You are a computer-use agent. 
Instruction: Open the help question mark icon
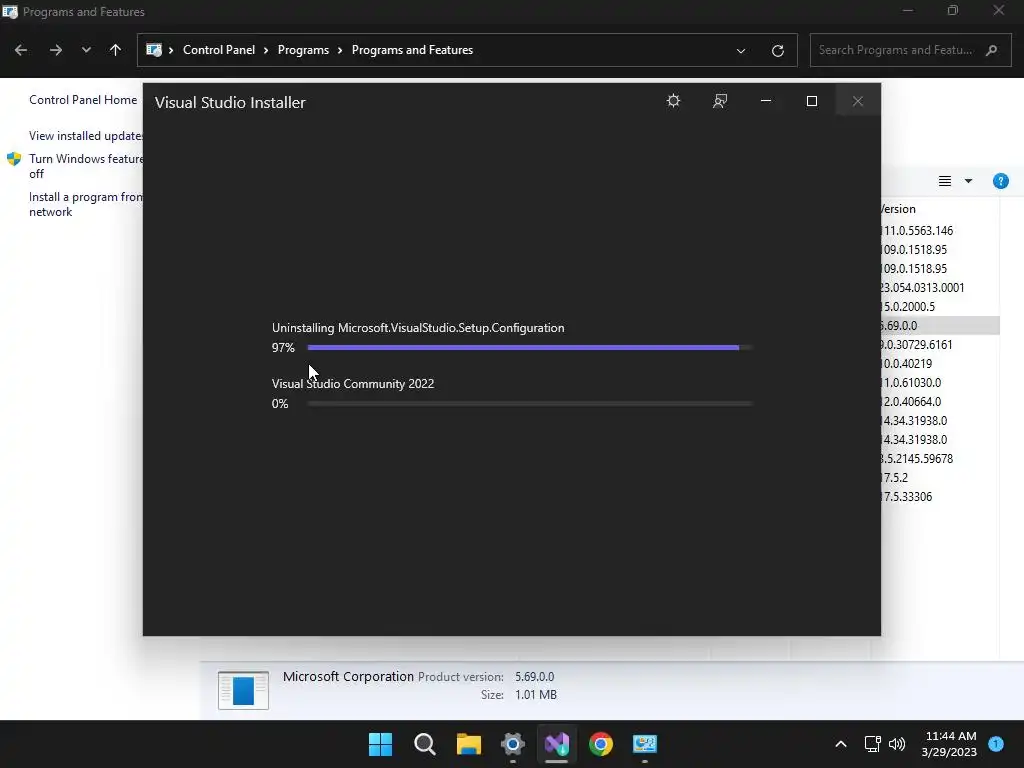(x=1000, y=182)
